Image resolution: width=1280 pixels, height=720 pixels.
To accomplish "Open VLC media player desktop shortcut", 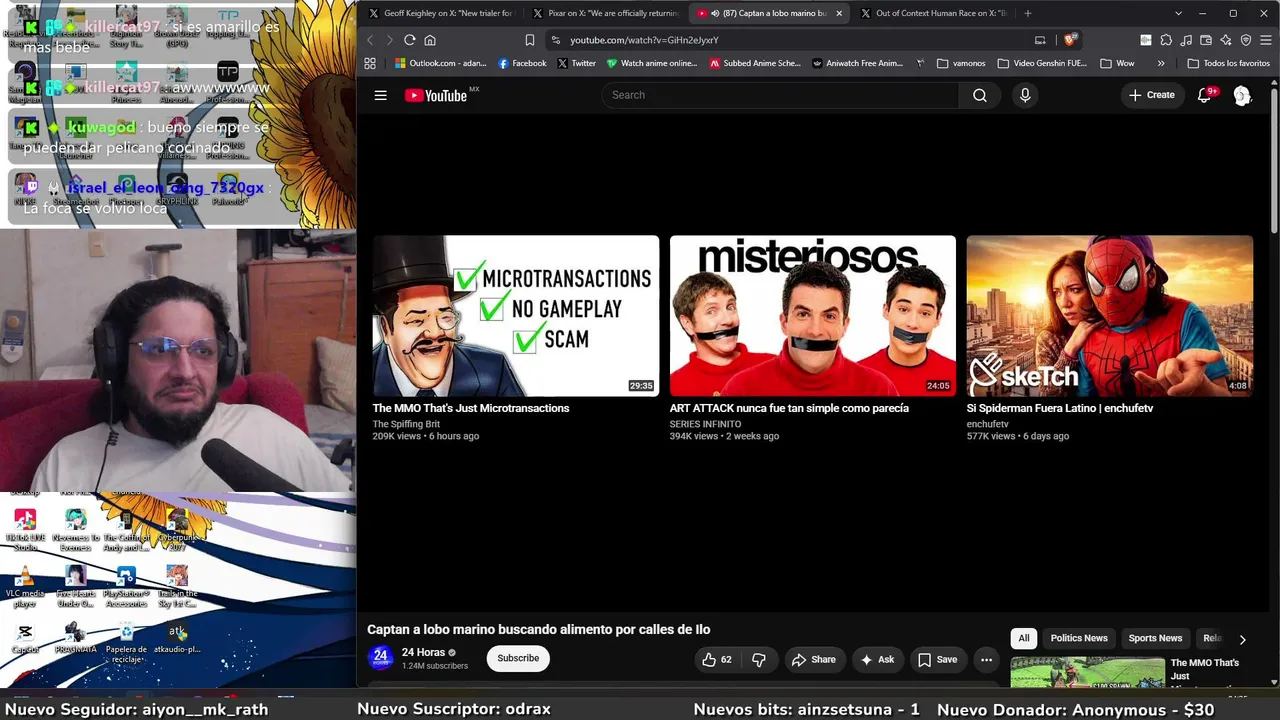I will 25,586.
